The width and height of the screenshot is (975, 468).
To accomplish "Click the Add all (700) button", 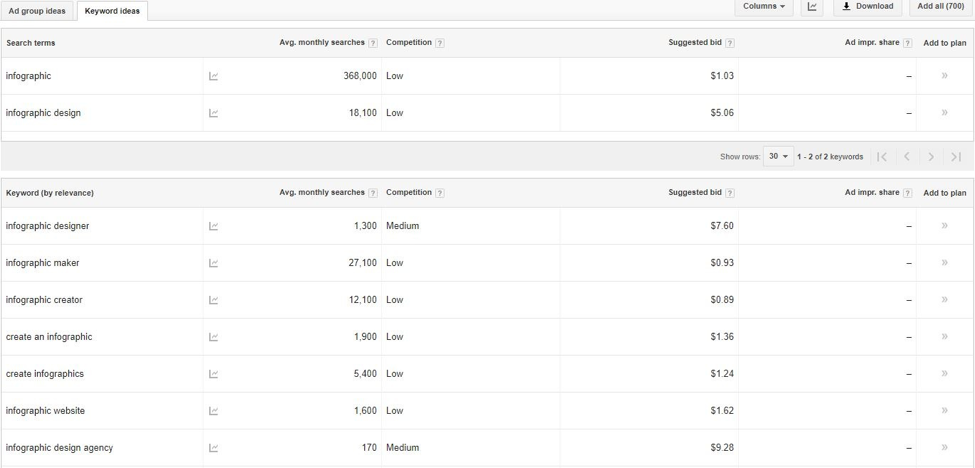I will click(941, 7).
